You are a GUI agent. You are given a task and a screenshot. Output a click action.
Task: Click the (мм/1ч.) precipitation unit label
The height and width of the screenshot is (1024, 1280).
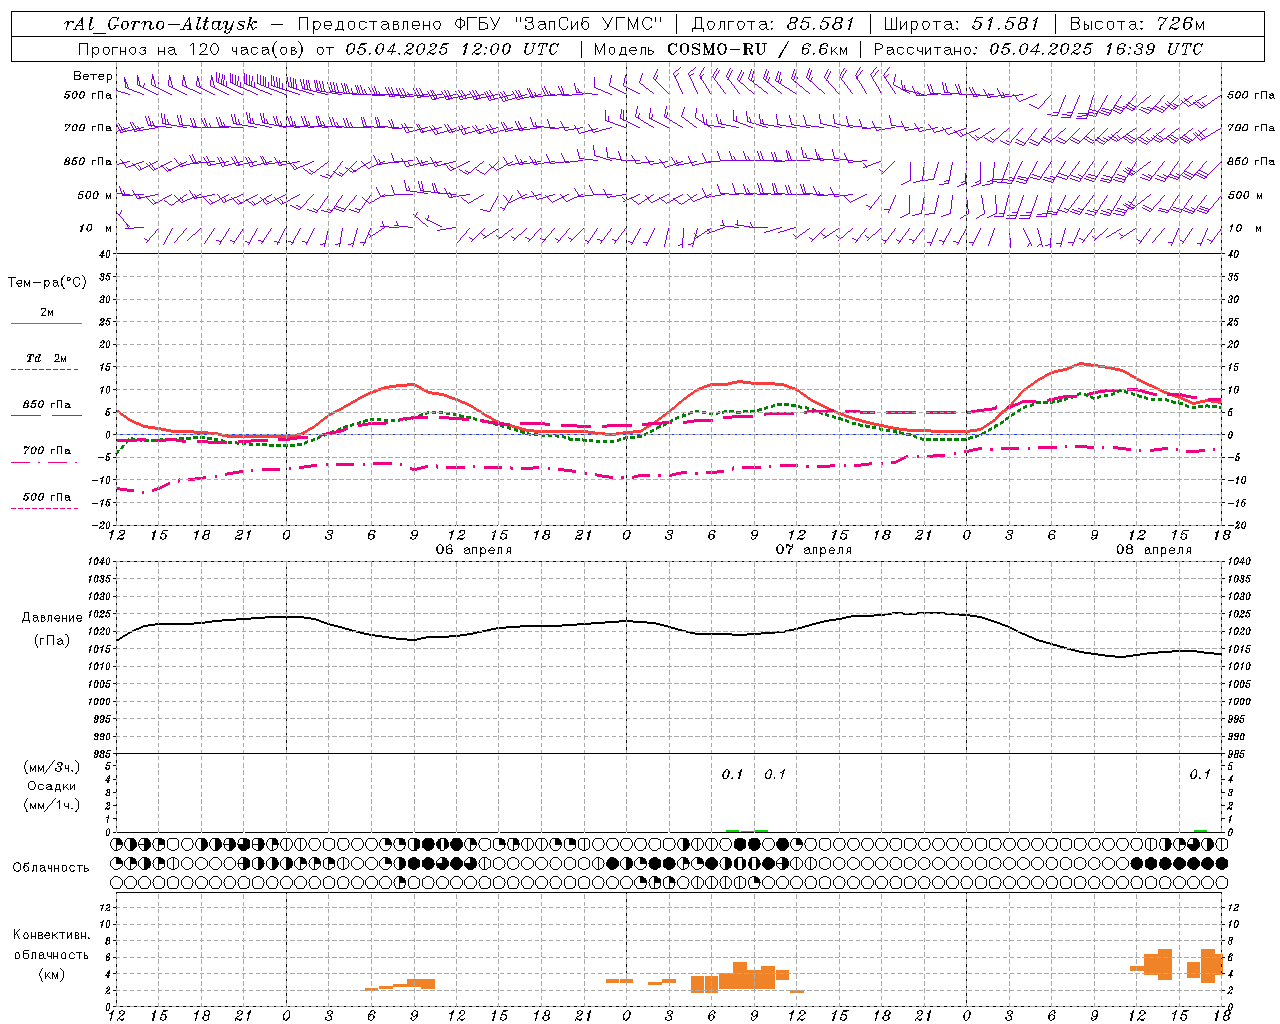(x=52, y=805)
